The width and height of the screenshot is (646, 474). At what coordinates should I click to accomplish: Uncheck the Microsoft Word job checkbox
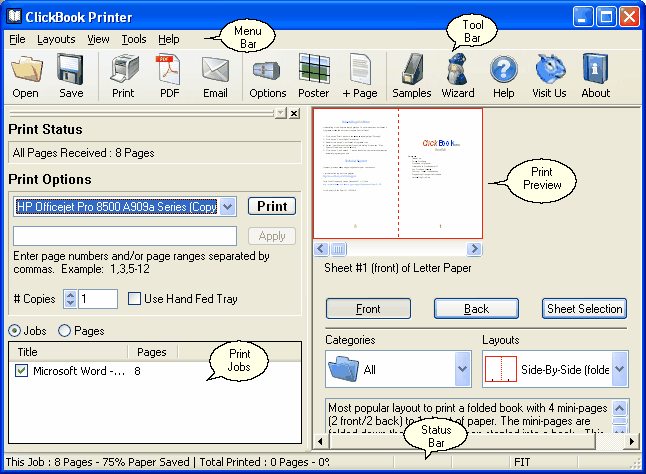[21, 371]
